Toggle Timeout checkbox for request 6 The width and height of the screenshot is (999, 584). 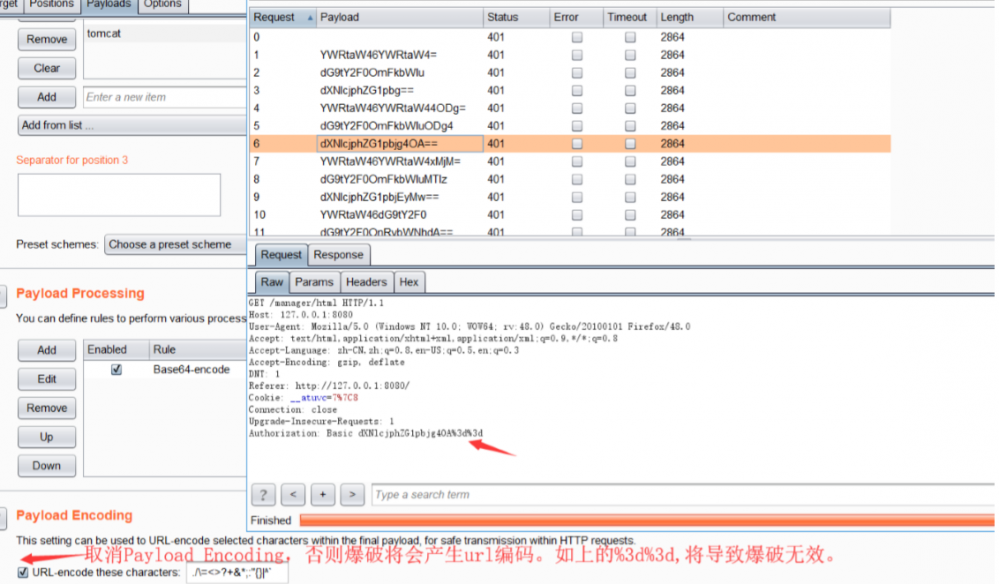pyautogui.click(x=630, y=144)
